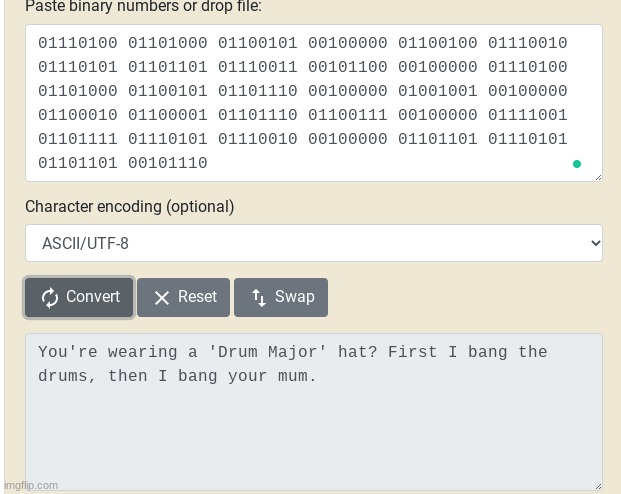
Task: Place the cursor on final binary value 00101110
Action: pos(168,163)
